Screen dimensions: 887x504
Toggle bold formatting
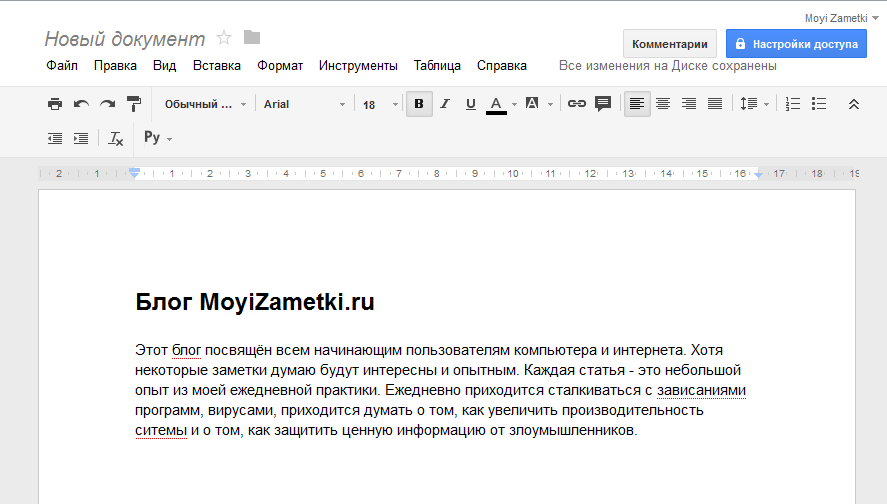pos(419,104)
